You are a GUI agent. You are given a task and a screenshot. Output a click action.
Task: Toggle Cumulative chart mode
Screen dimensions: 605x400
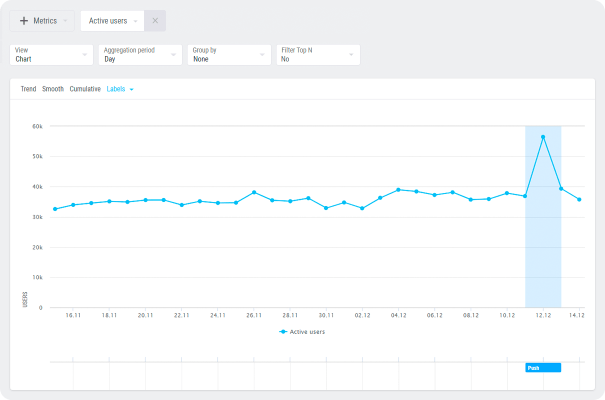click(85, 89)
